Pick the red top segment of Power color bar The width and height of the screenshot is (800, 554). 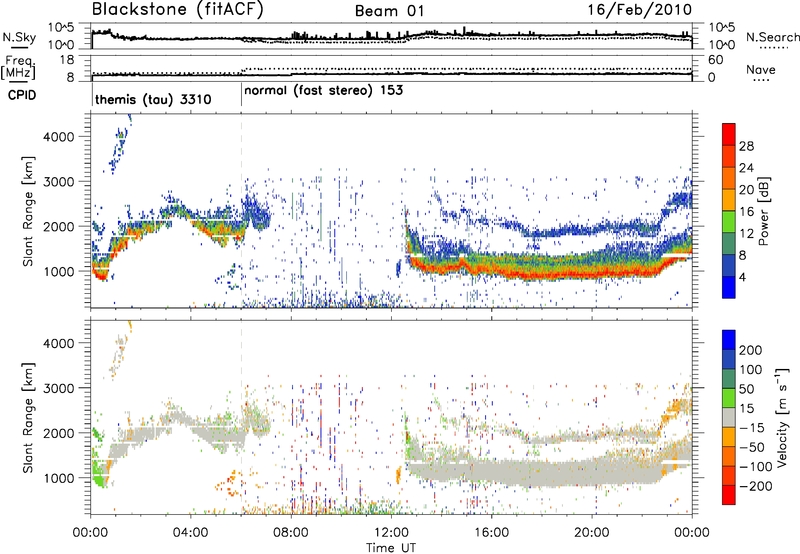729,134
